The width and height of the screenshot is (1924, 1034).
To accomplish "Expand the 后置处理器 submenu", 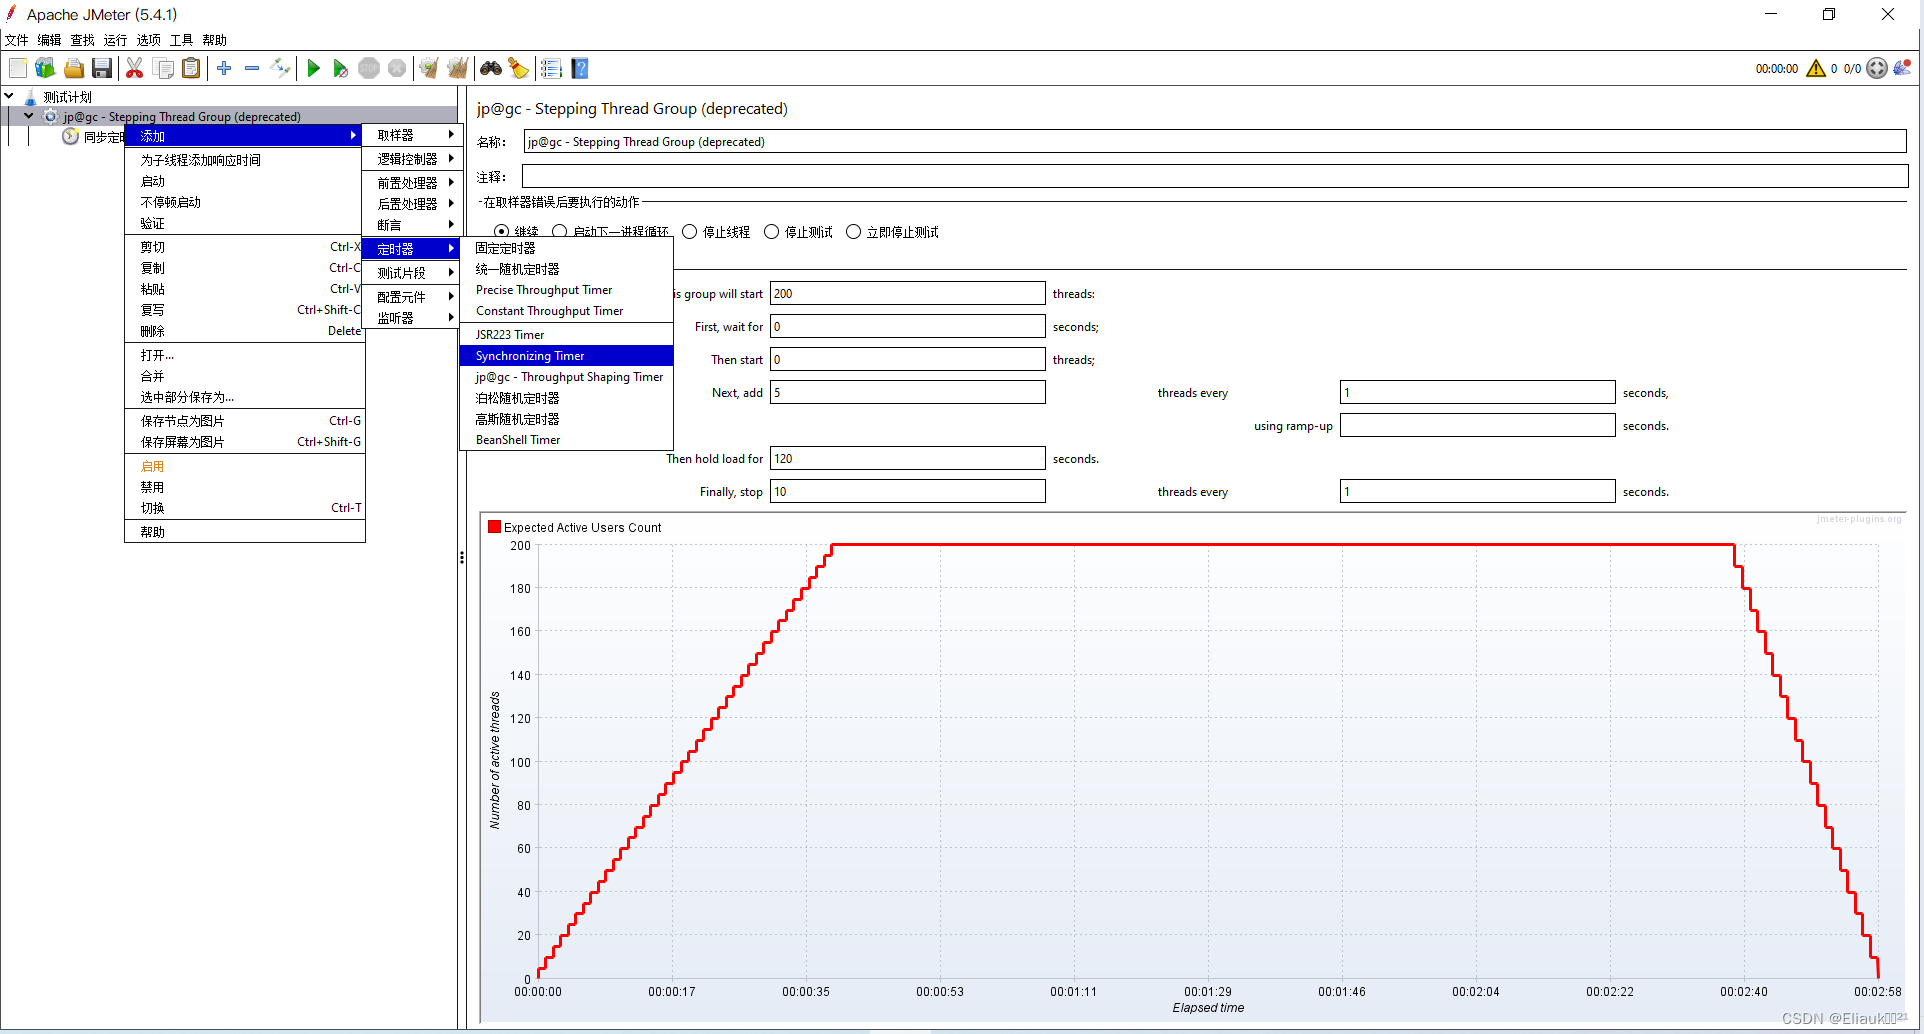I will click(x=410, y=204).
